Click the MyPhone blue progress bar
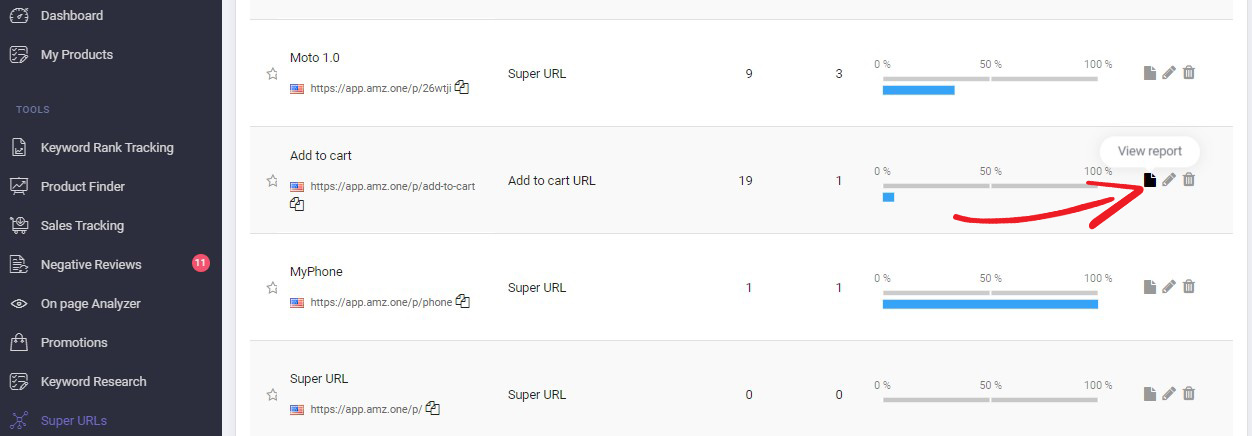Viewport: 1252px width, 436px height. [990, 304]
